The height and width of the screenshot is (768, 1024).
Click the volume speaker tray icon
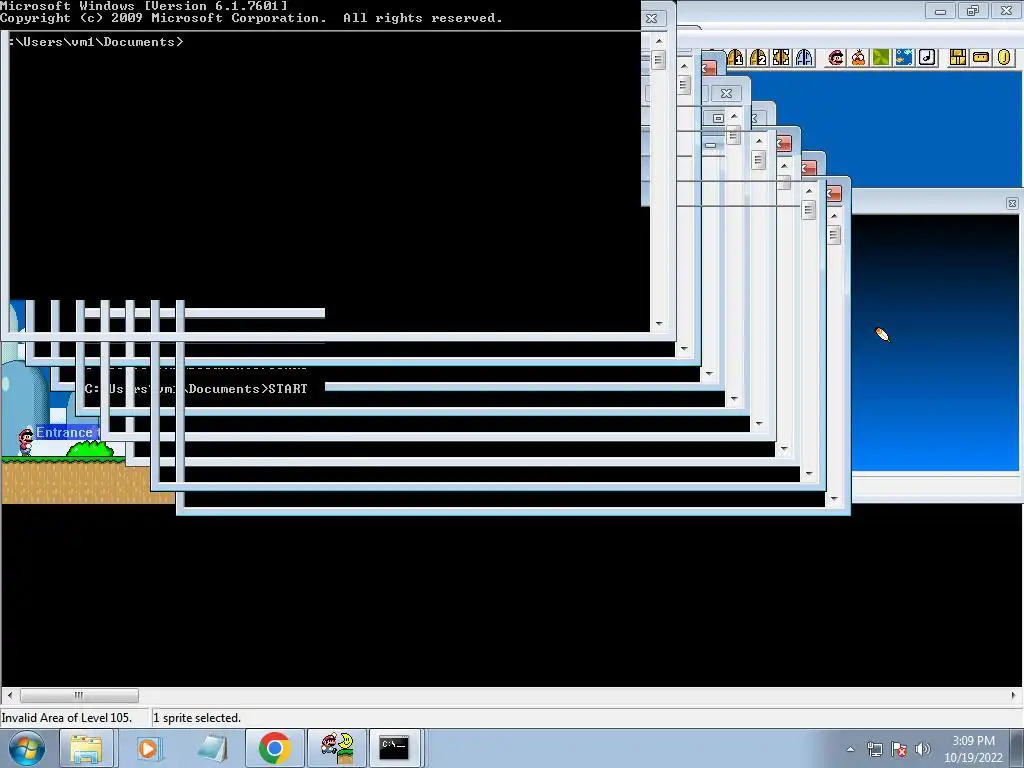tap(922, 749)
